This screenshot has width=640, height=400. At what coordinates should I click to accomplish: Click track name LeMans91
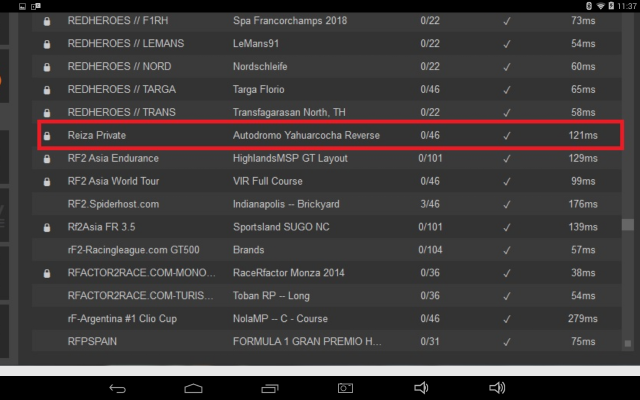[256, 43]
